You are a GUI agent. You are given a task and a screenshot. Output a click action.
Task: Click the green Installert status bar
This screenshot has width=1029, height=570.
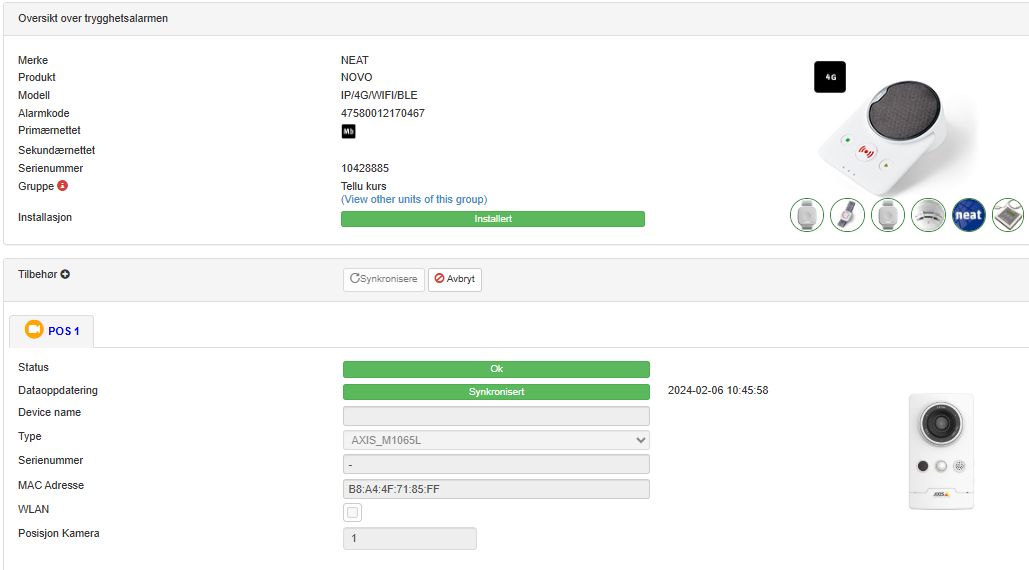(x=492, y=218)
